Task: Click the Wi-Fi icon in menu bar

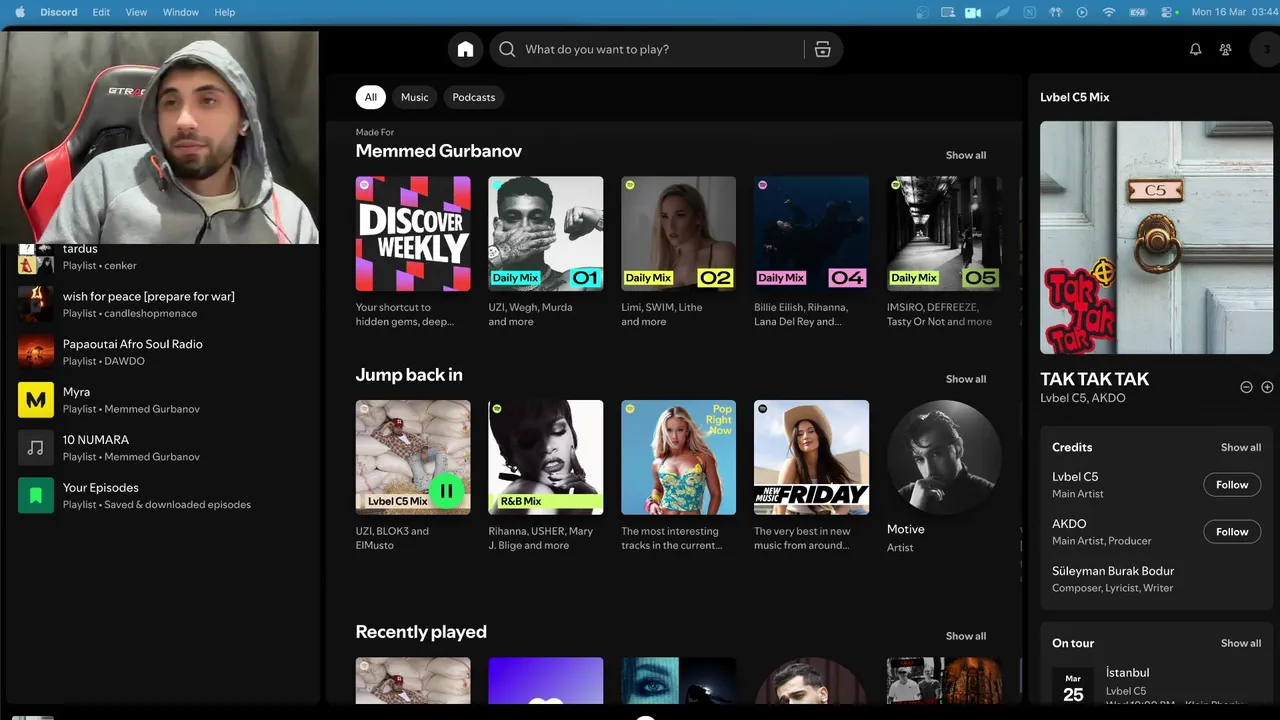Action: coord(1108,12)
